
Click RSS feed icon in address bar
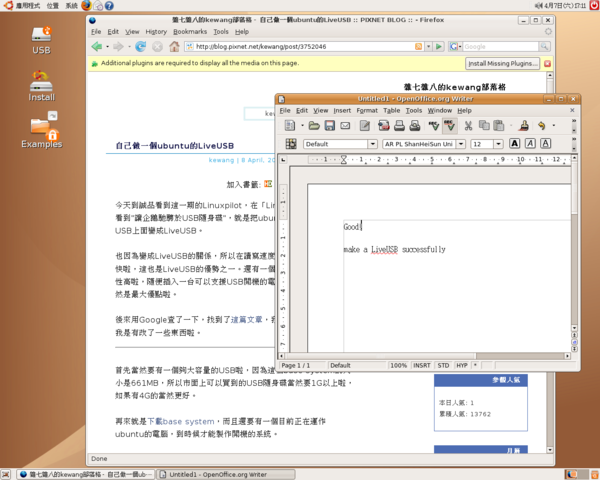click(x=419, y=47)
